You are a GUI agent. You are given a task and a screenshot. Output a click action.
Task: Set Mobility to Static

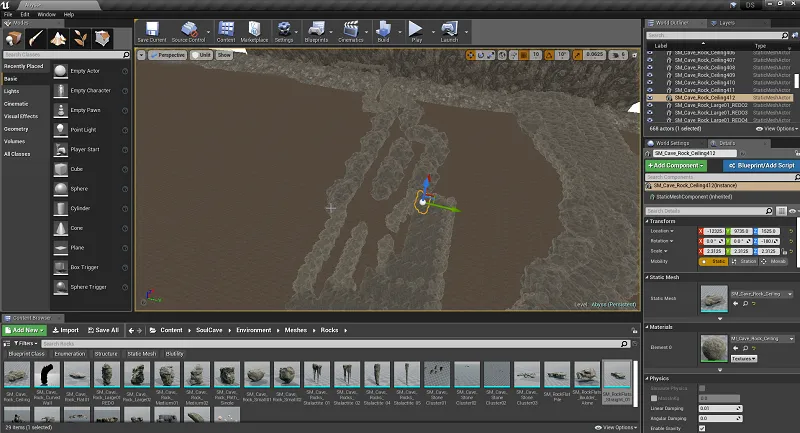pyautogui.click(x=714, y=262)
